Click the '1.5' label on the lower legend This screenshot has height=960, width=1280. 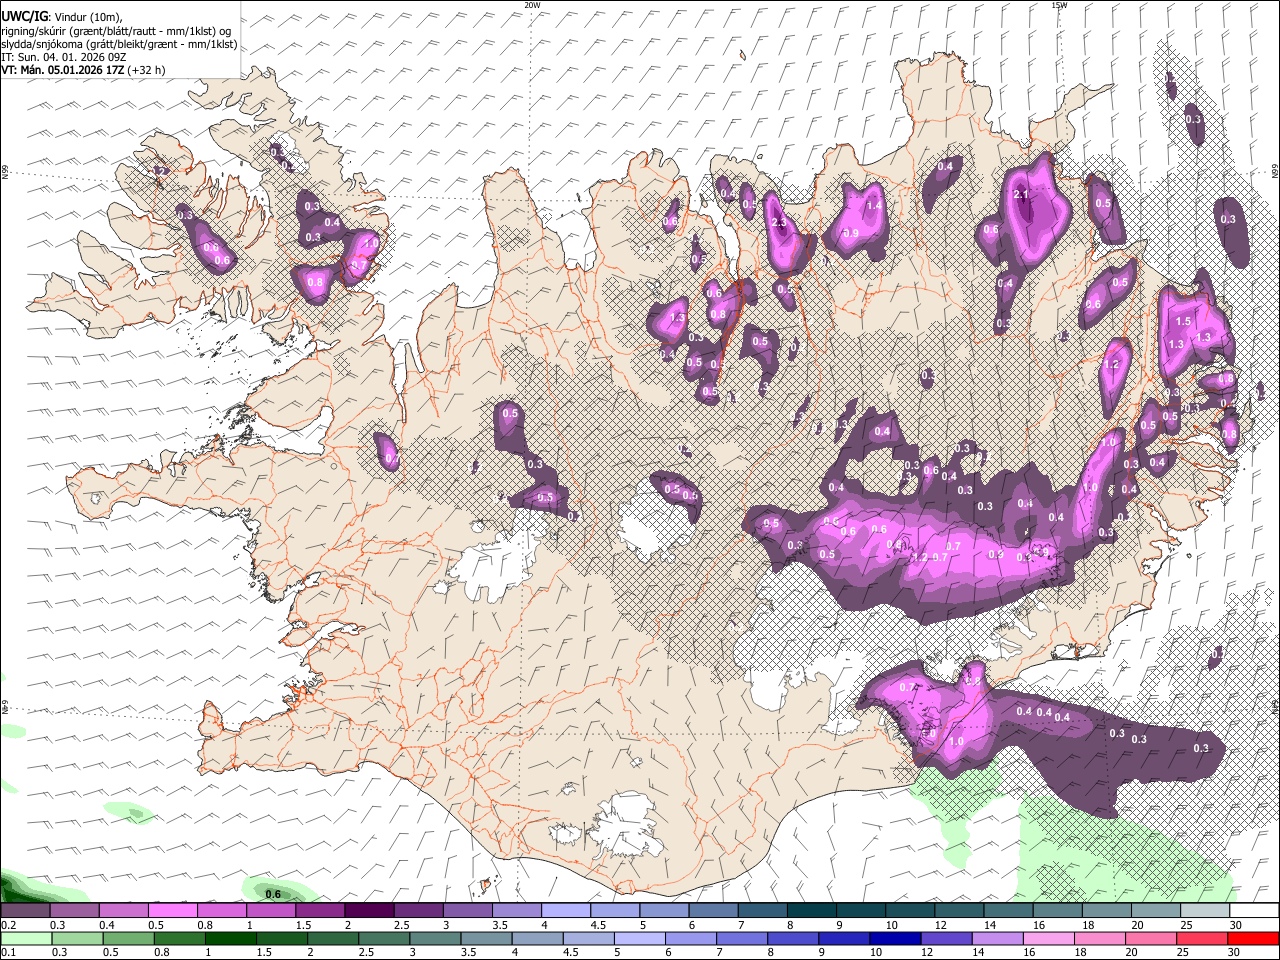coord(265,952)
